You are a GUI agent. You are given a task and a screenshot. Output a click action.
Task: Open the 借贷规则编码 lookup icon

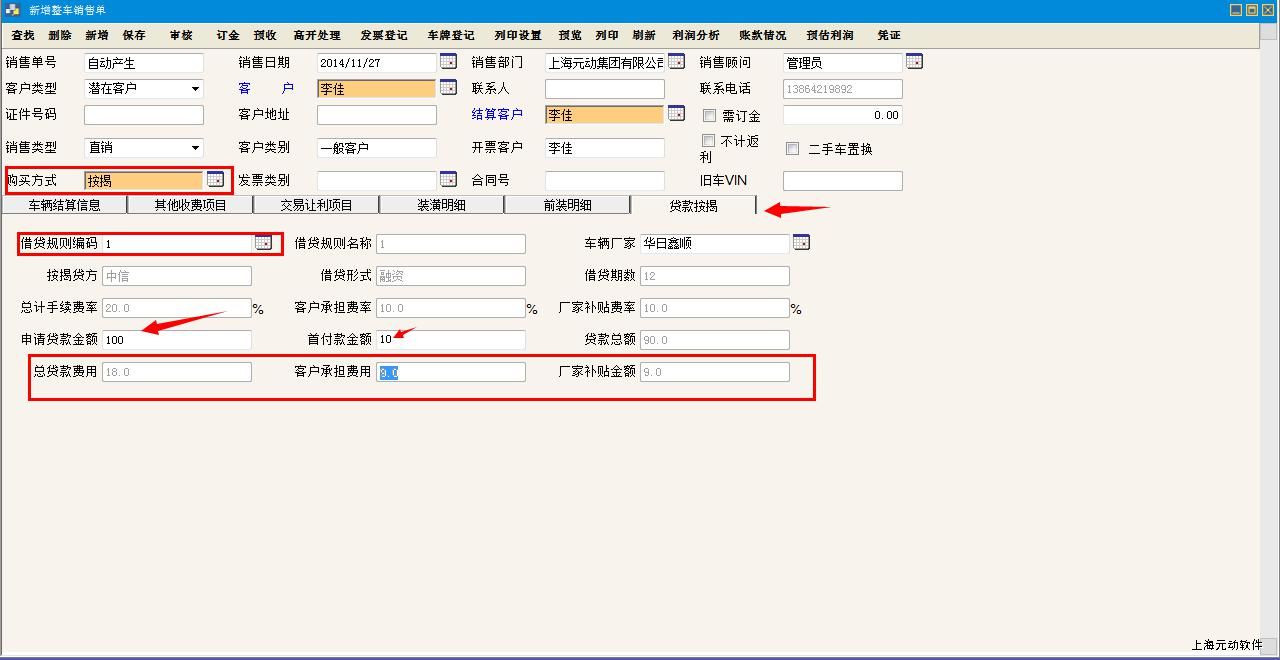(263, 243)
